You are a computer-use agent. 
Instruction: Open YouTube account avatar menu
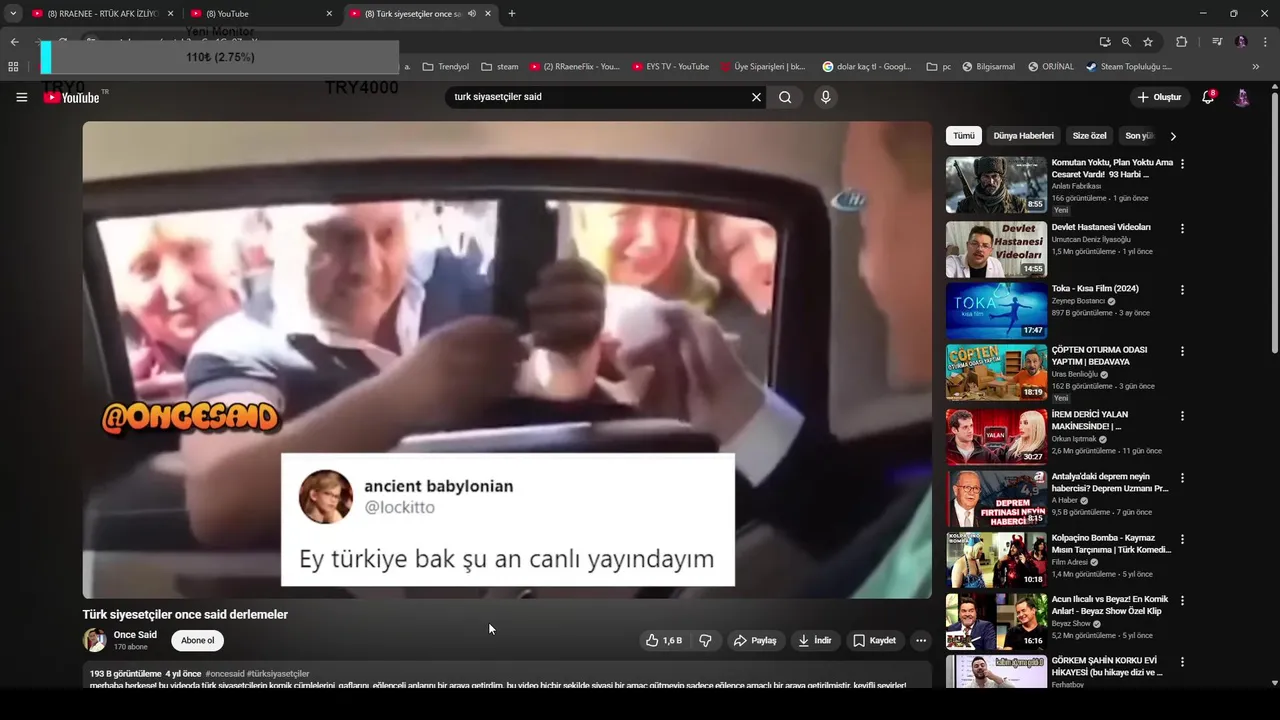(1242, 97)
